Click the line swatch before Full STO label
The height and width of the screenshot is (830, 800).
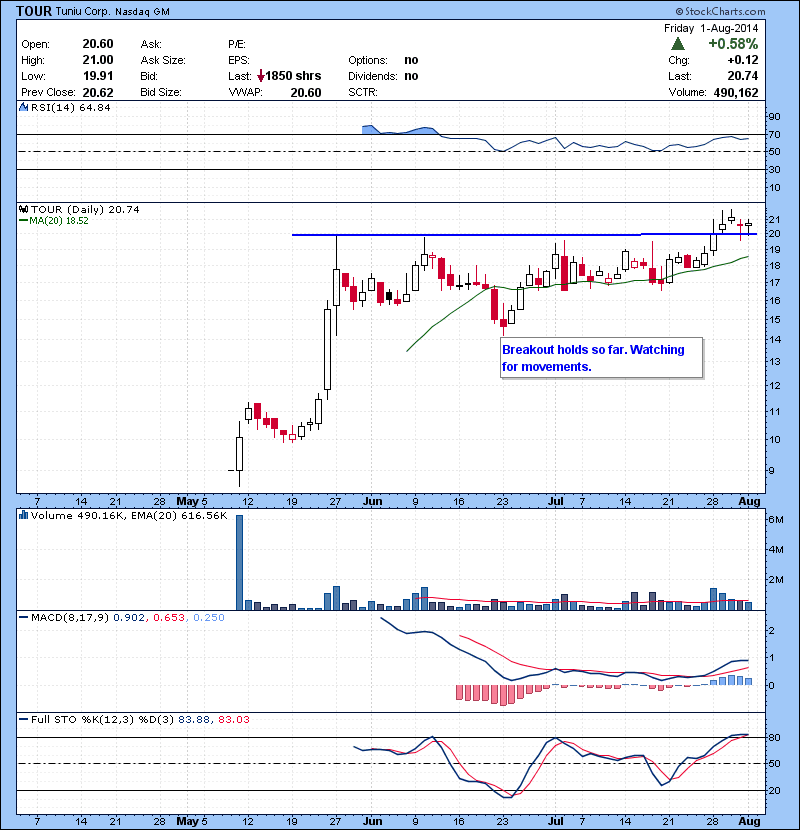tap(23, 719)
